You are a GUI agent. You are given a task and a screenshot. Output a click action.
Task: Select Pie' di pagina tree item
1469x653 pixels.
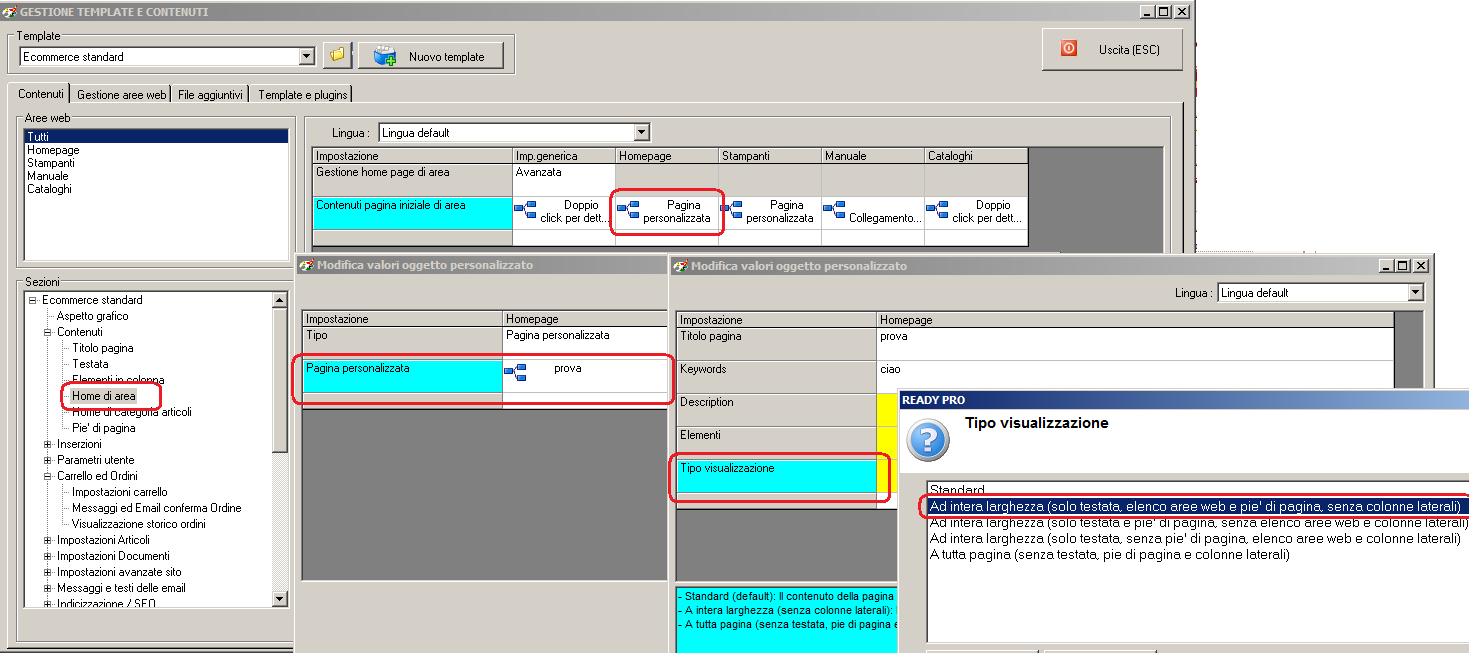[x=103, y=428]
